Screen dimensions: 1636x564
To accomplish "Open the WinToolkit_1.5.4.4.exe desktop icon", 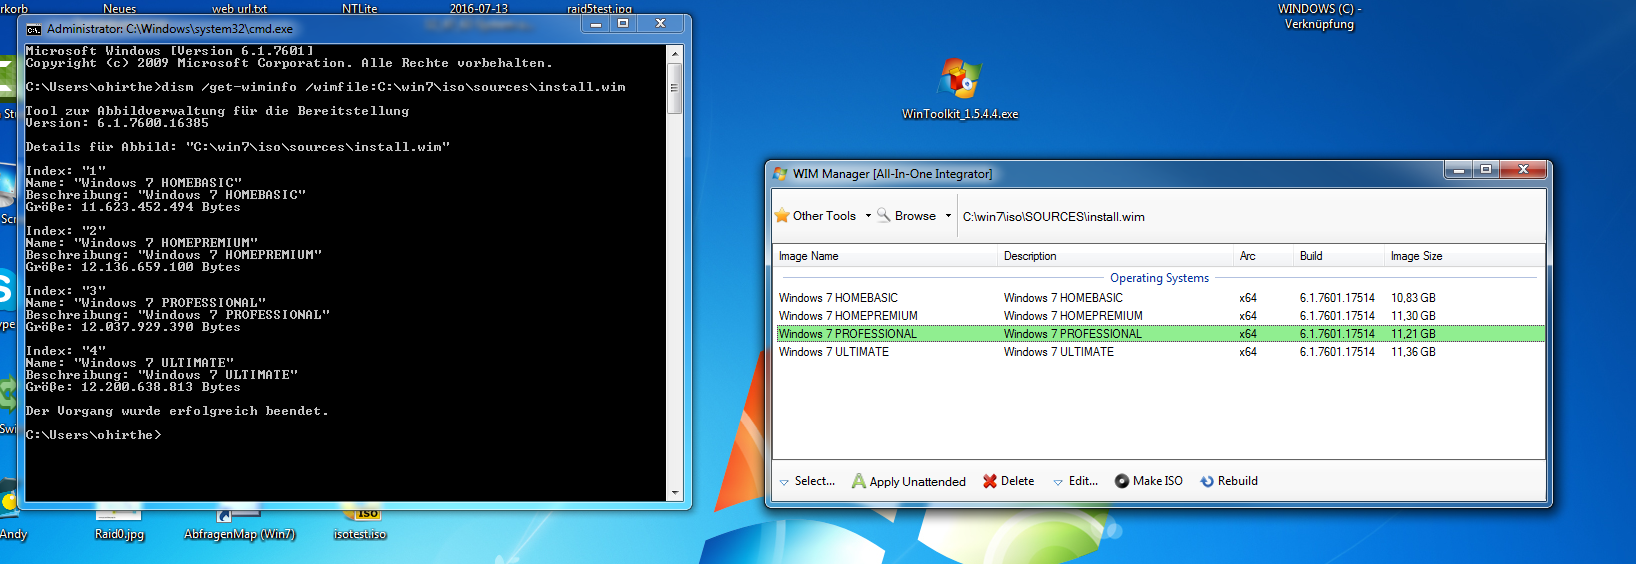I will pyautogui.click(x=960, y=88).
